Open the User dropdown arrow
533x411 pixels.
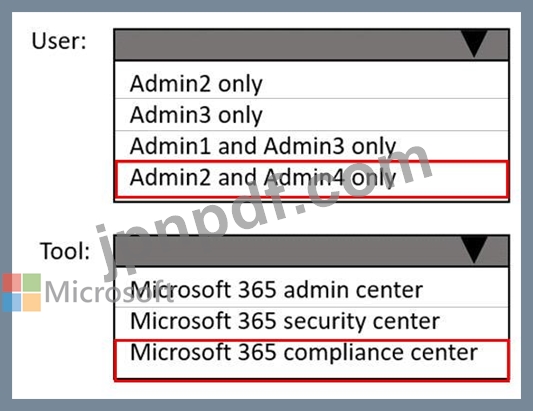tap(475, 44)
